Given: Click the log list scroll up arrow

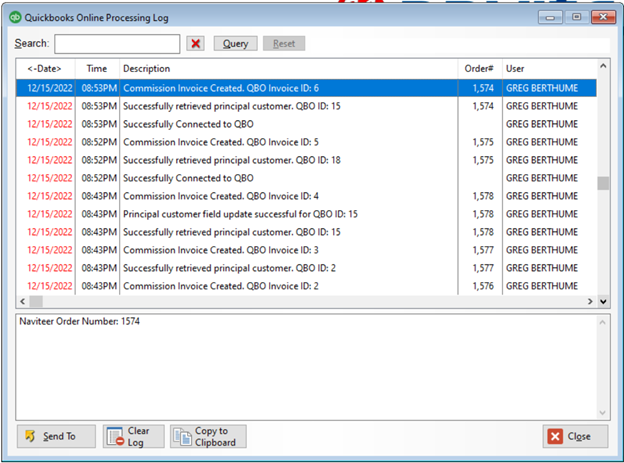Looking at the screenshot, I should pos(603,66).
